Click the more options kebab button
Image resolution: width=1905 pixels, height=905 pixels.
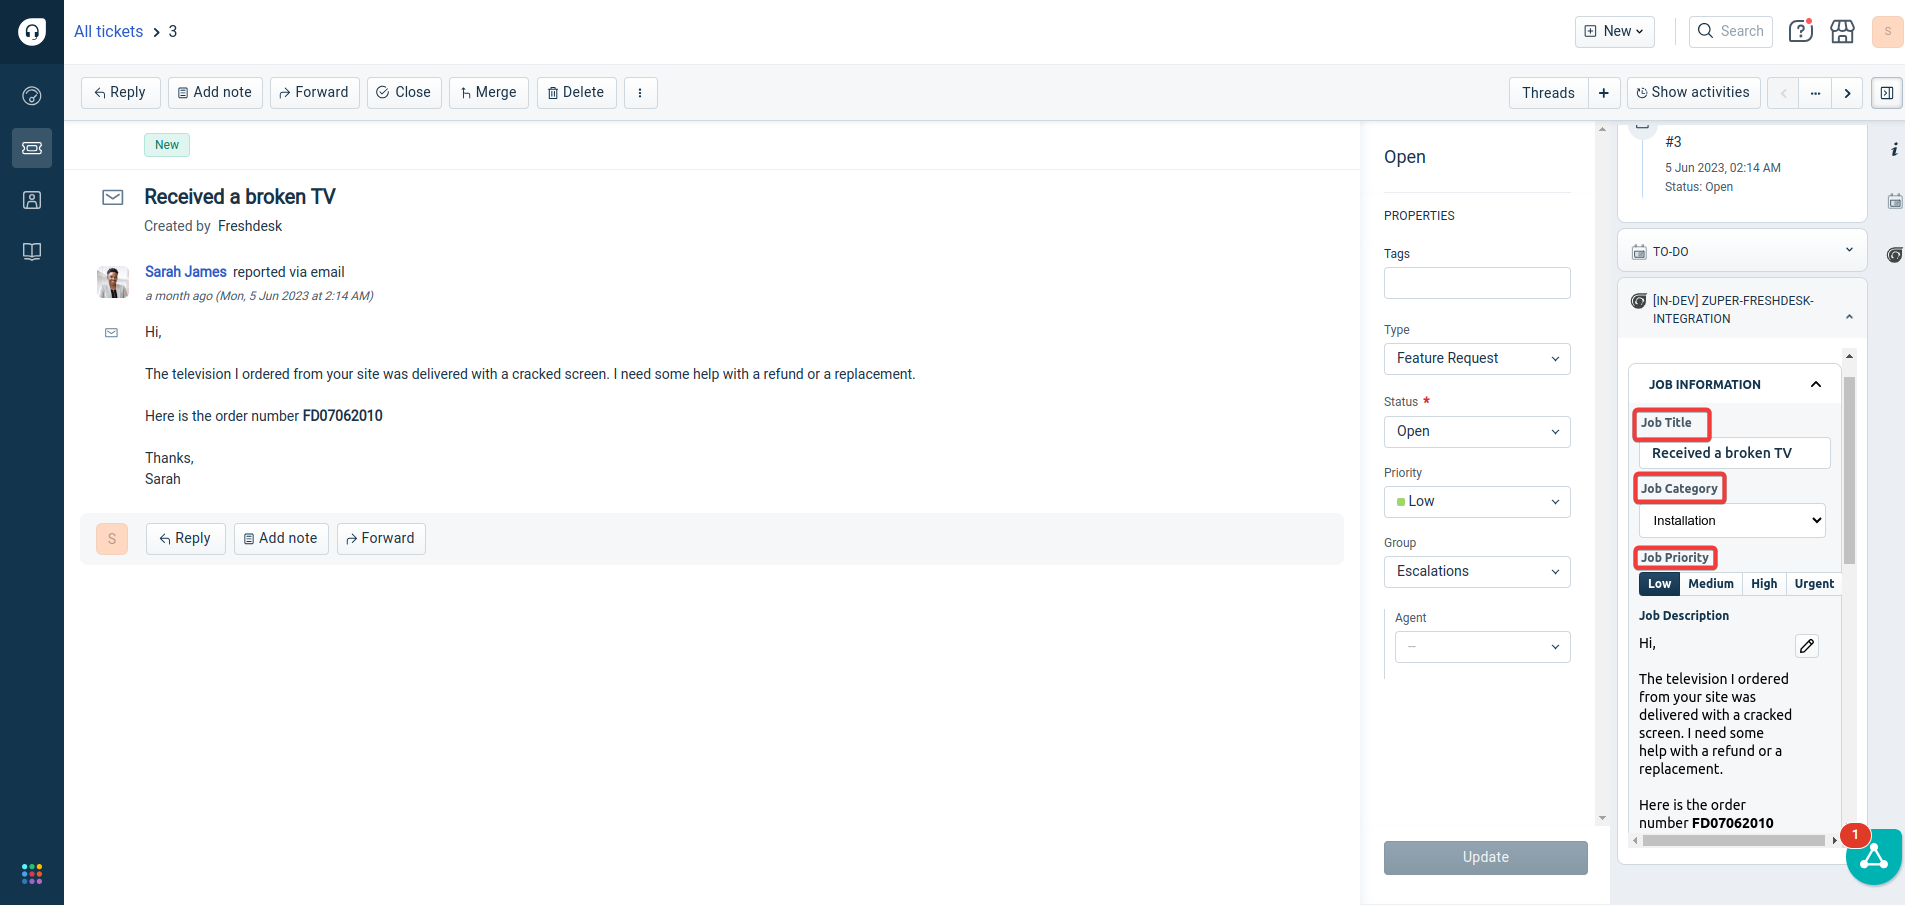click(640, 93)
